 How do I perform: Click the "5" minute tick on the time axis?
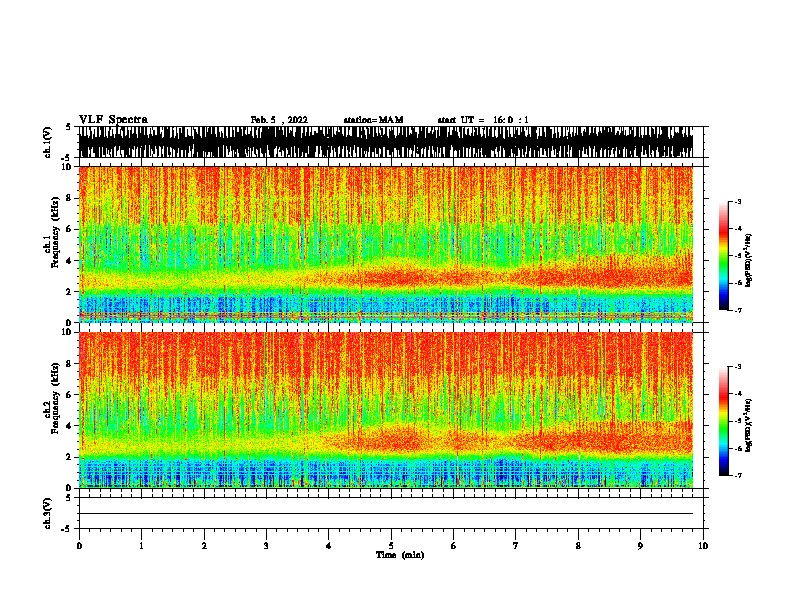[391, 545]
